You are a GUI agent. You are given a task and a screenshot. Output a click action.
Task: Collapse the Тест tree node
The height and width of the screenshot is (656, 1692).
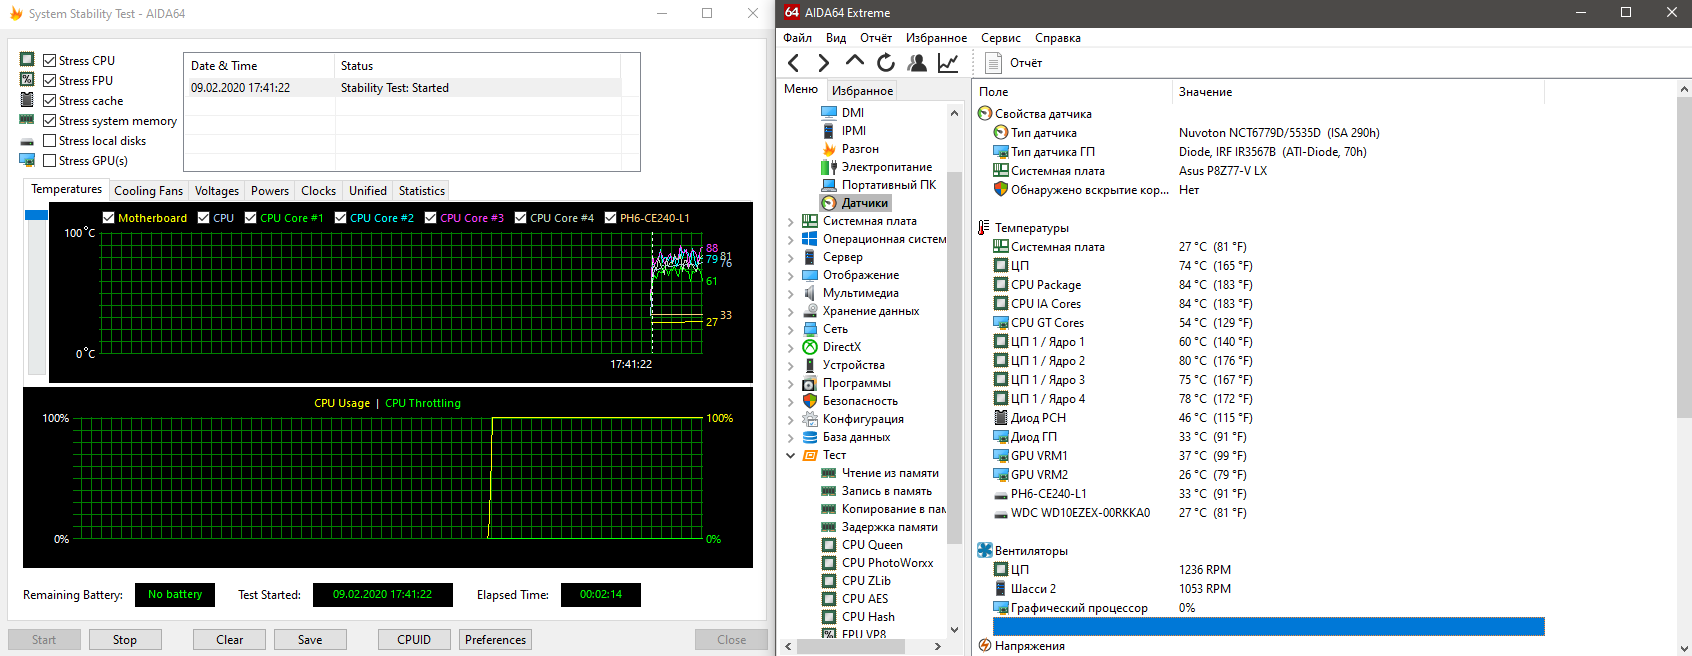click(x=790, y=456)
